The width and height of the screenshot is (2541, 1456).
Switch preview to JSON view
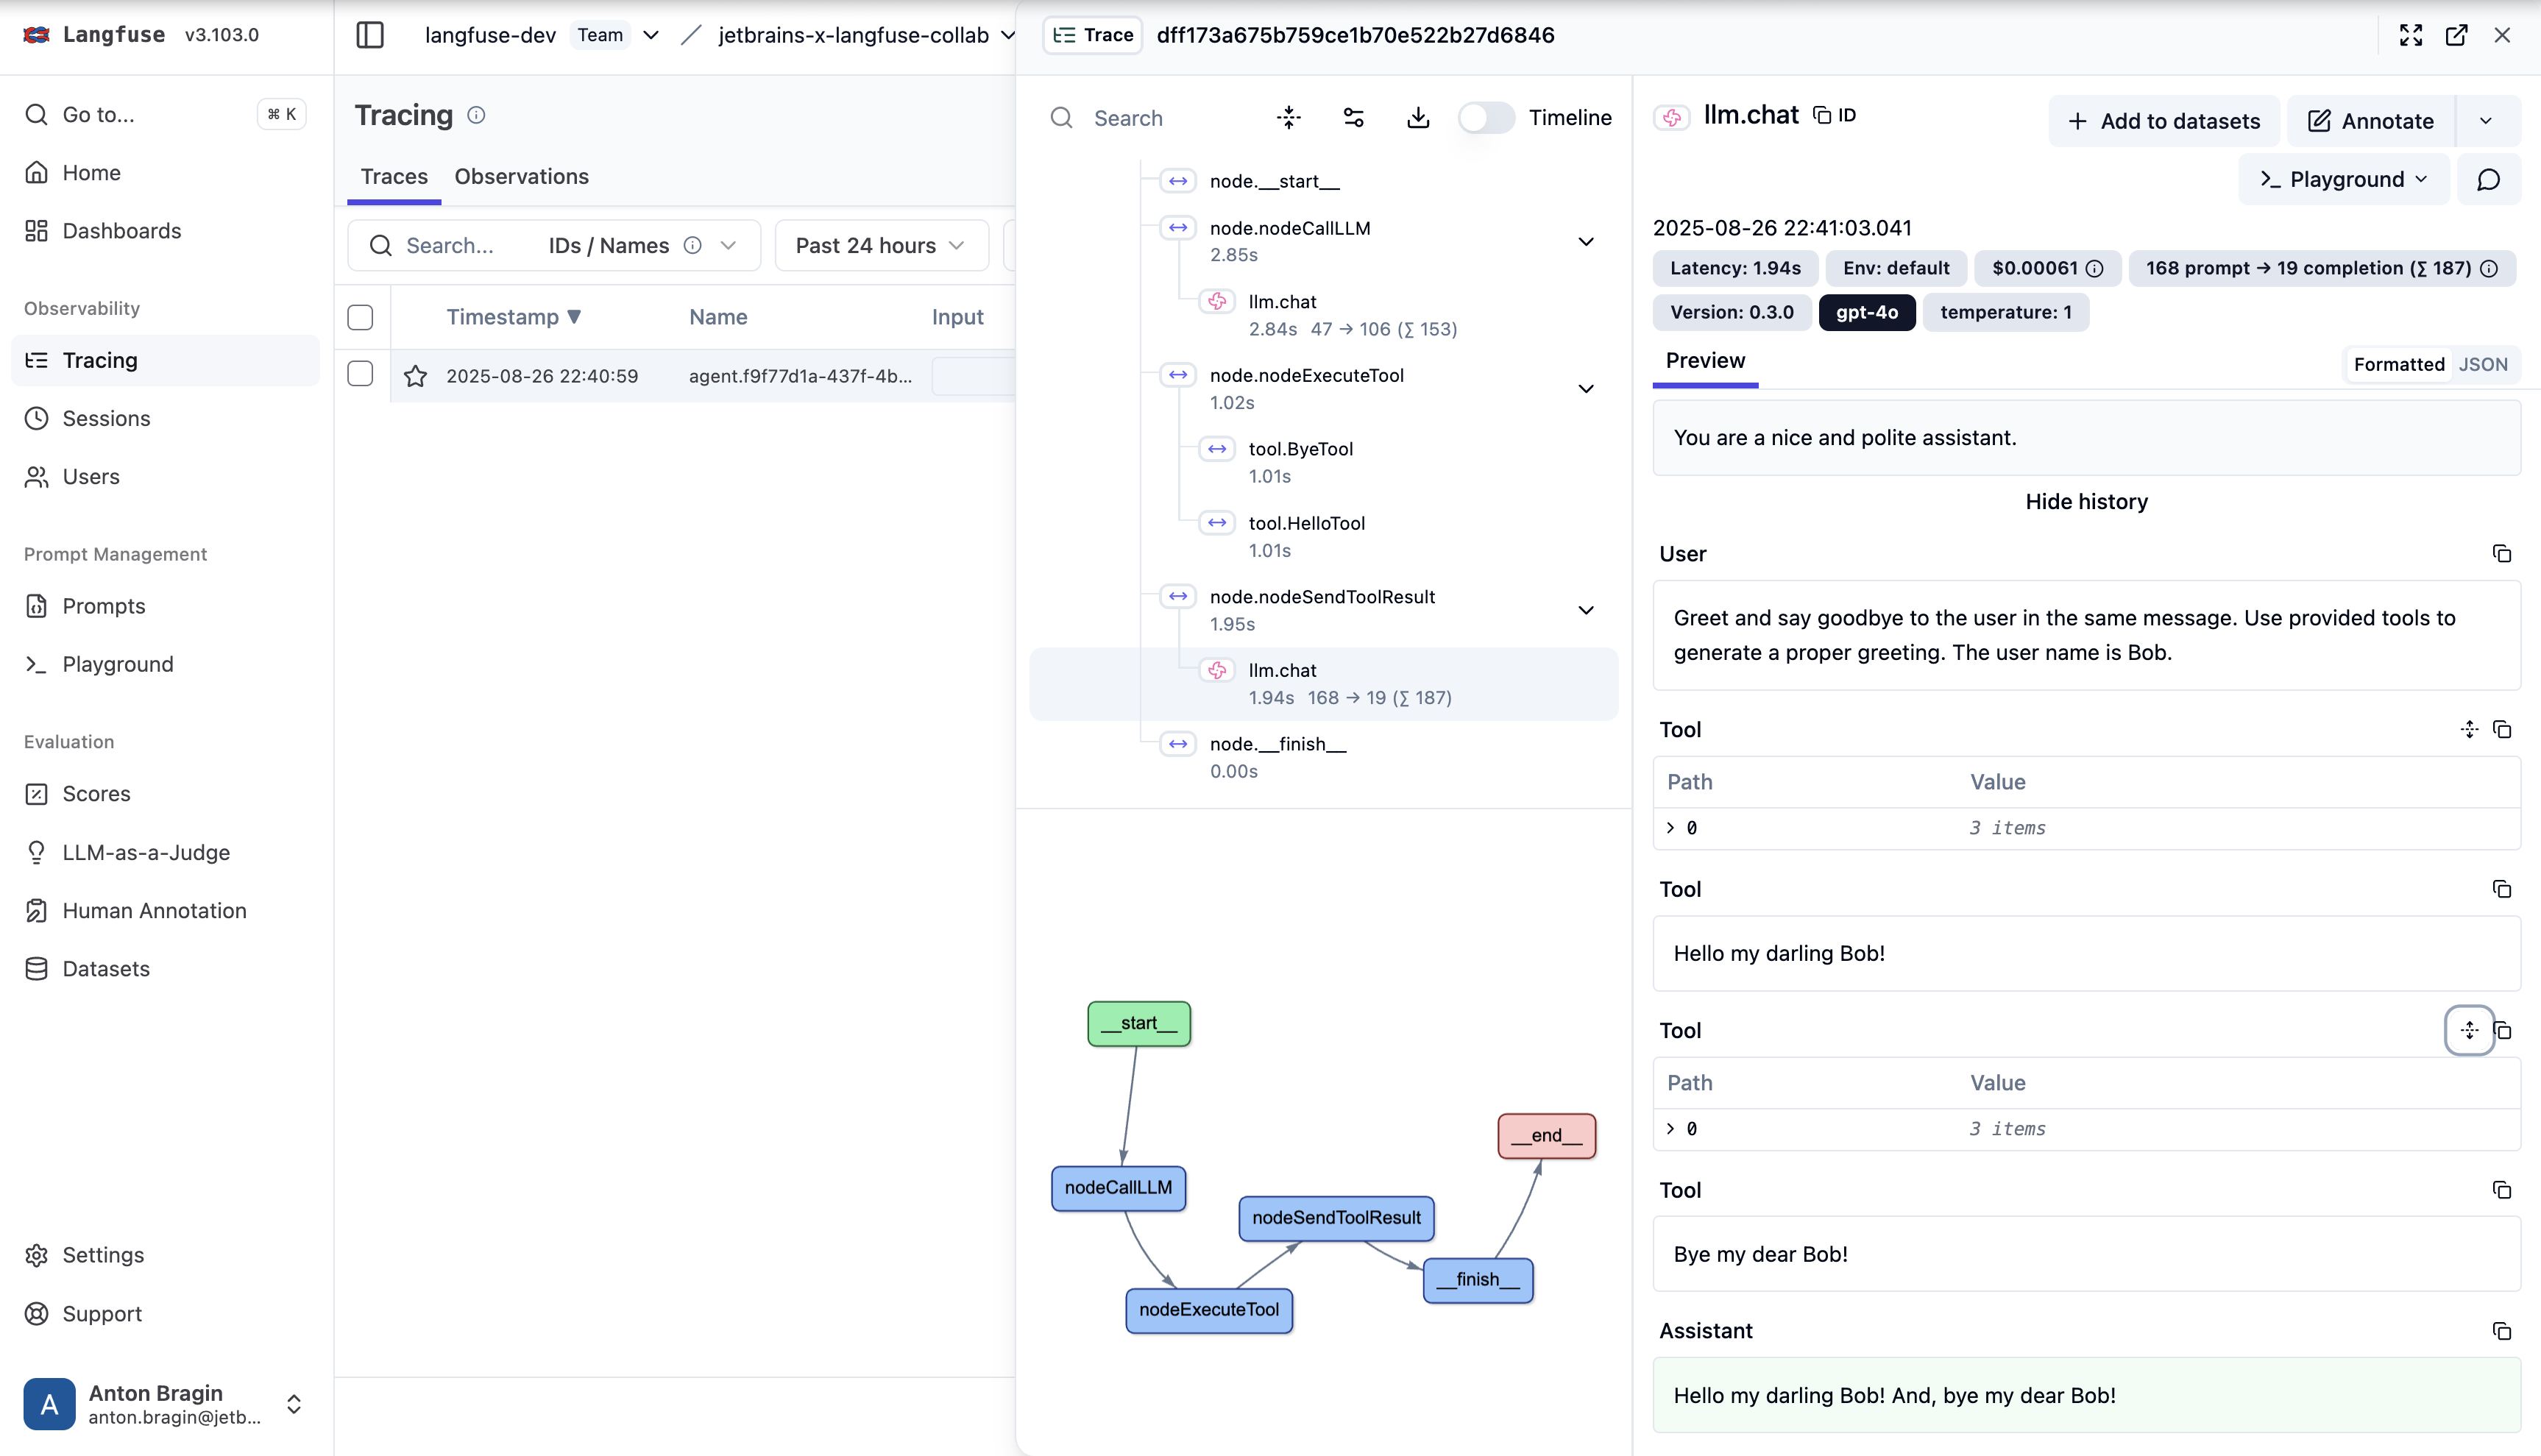click(2482, 364)
